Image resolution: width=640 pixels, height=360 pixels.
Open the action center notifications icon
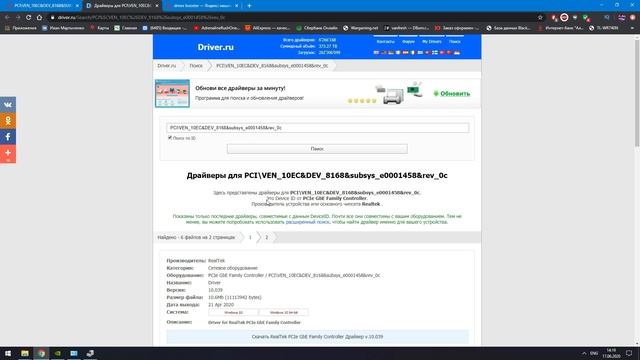pos(629,353)
